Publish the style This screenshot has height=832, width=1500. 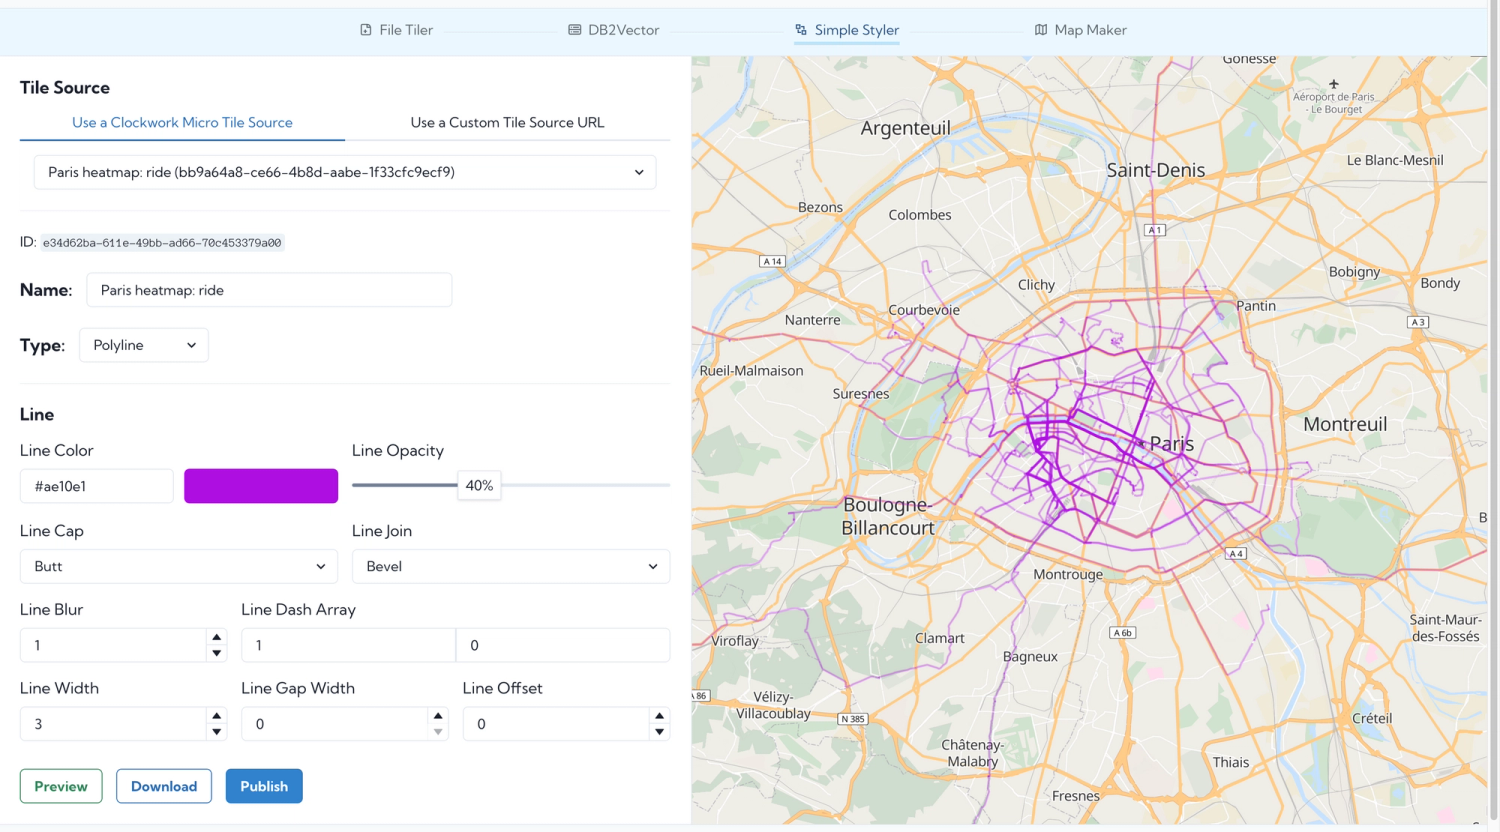[264, 786]
